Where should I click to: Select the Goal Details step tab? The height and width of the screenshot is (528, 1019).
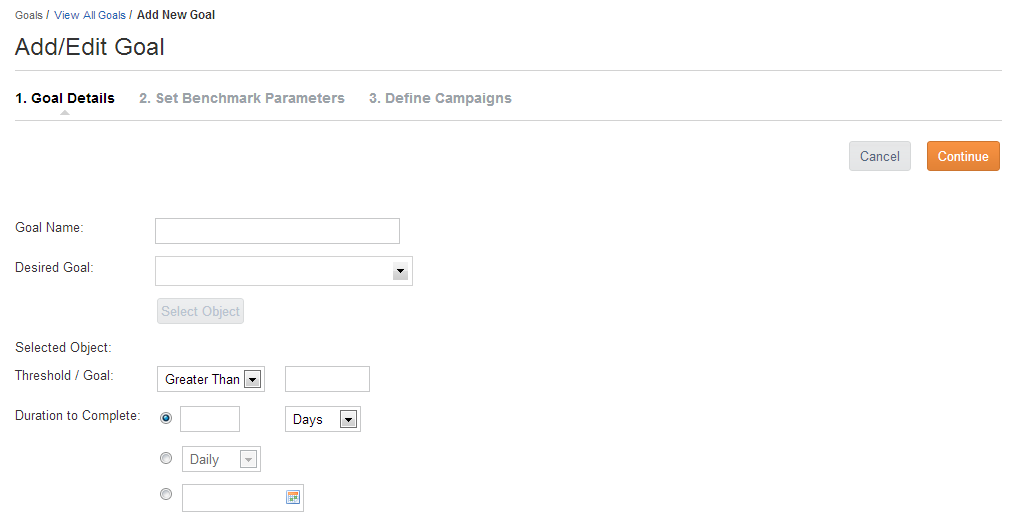tap(65, 98)
